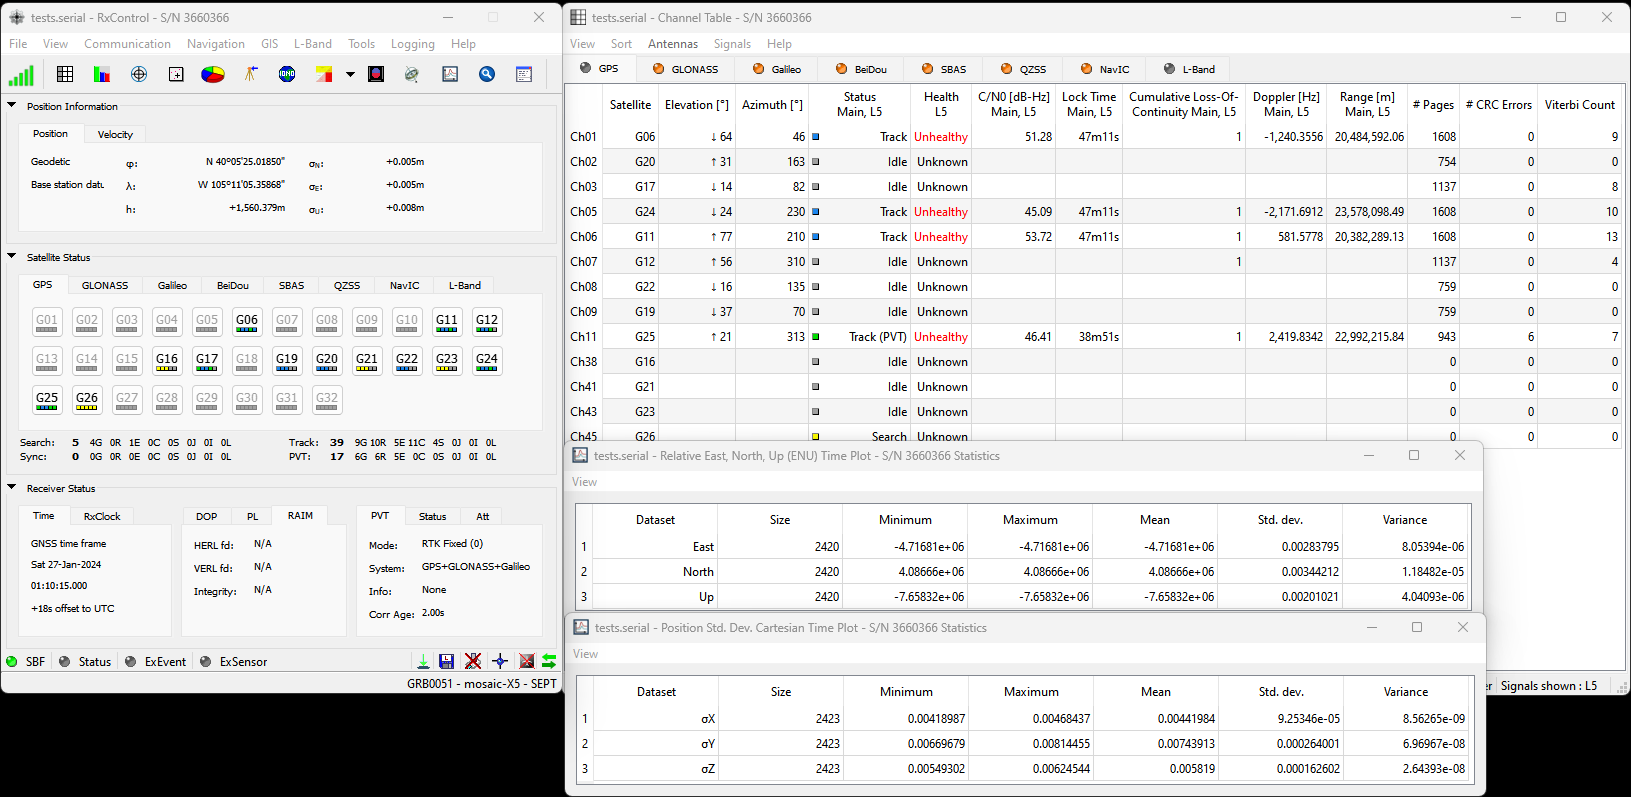Click the Doppler [Hz] column header

click(x=1287, y=104)
